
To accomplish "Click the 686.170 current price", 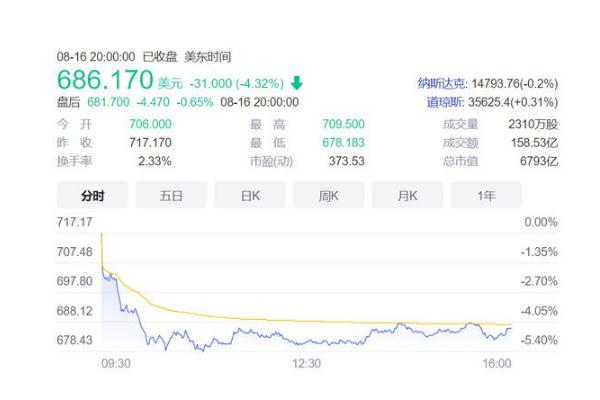I will point(105,80).
